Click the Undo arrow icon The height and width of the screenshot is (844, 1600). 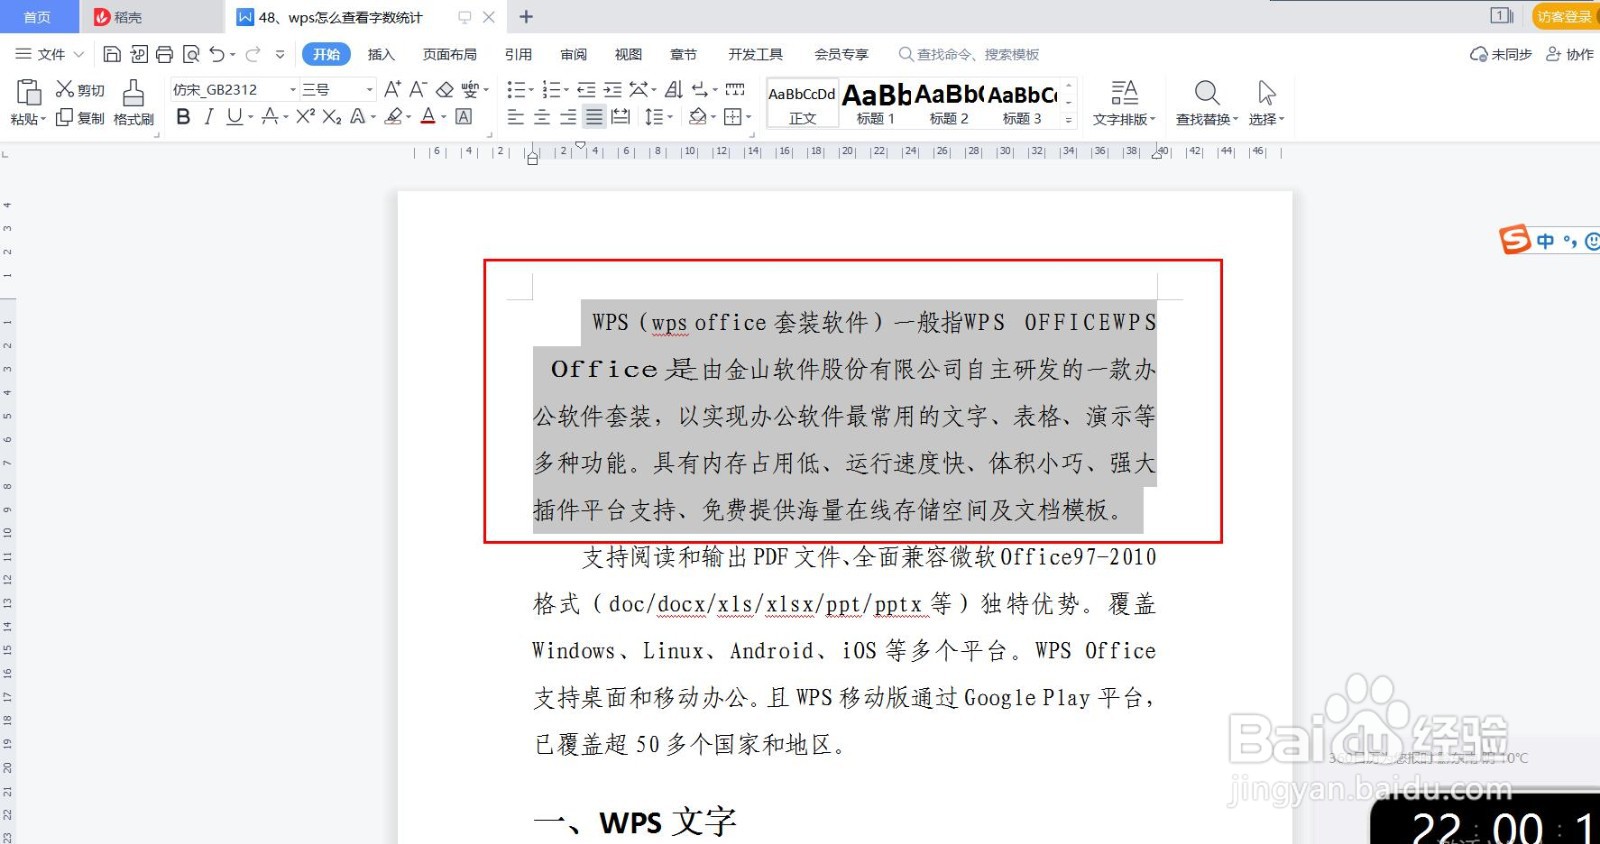click(217, 54)
